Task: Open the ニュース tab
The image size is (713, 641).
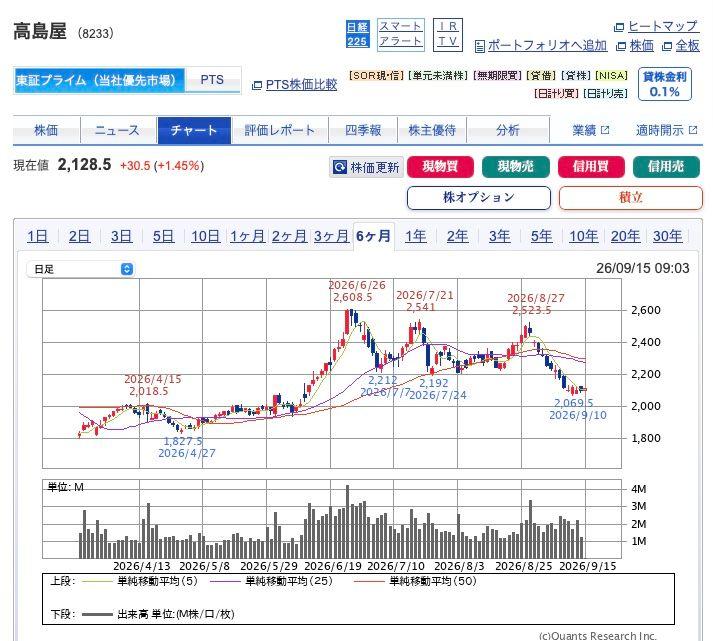Action: coord(119,130)
